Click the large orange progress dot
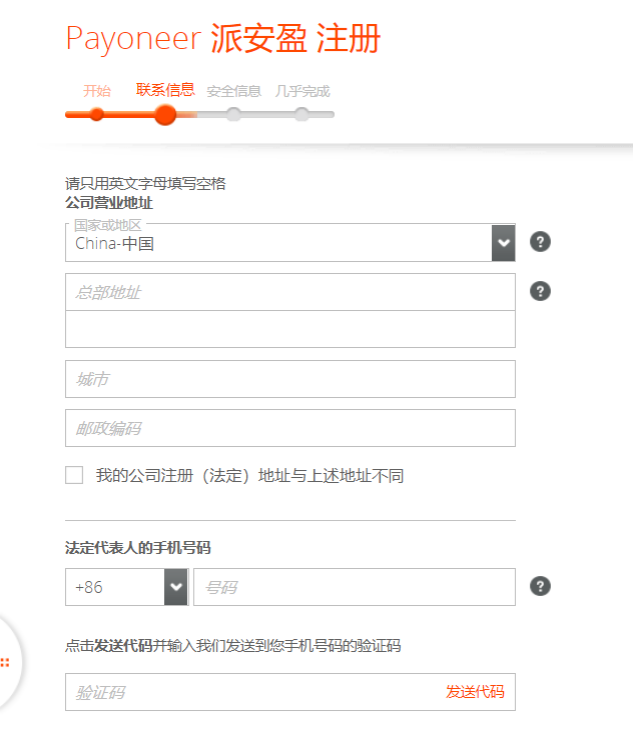Viewport: 633px width, 747px height. click(x=165, y=115)
